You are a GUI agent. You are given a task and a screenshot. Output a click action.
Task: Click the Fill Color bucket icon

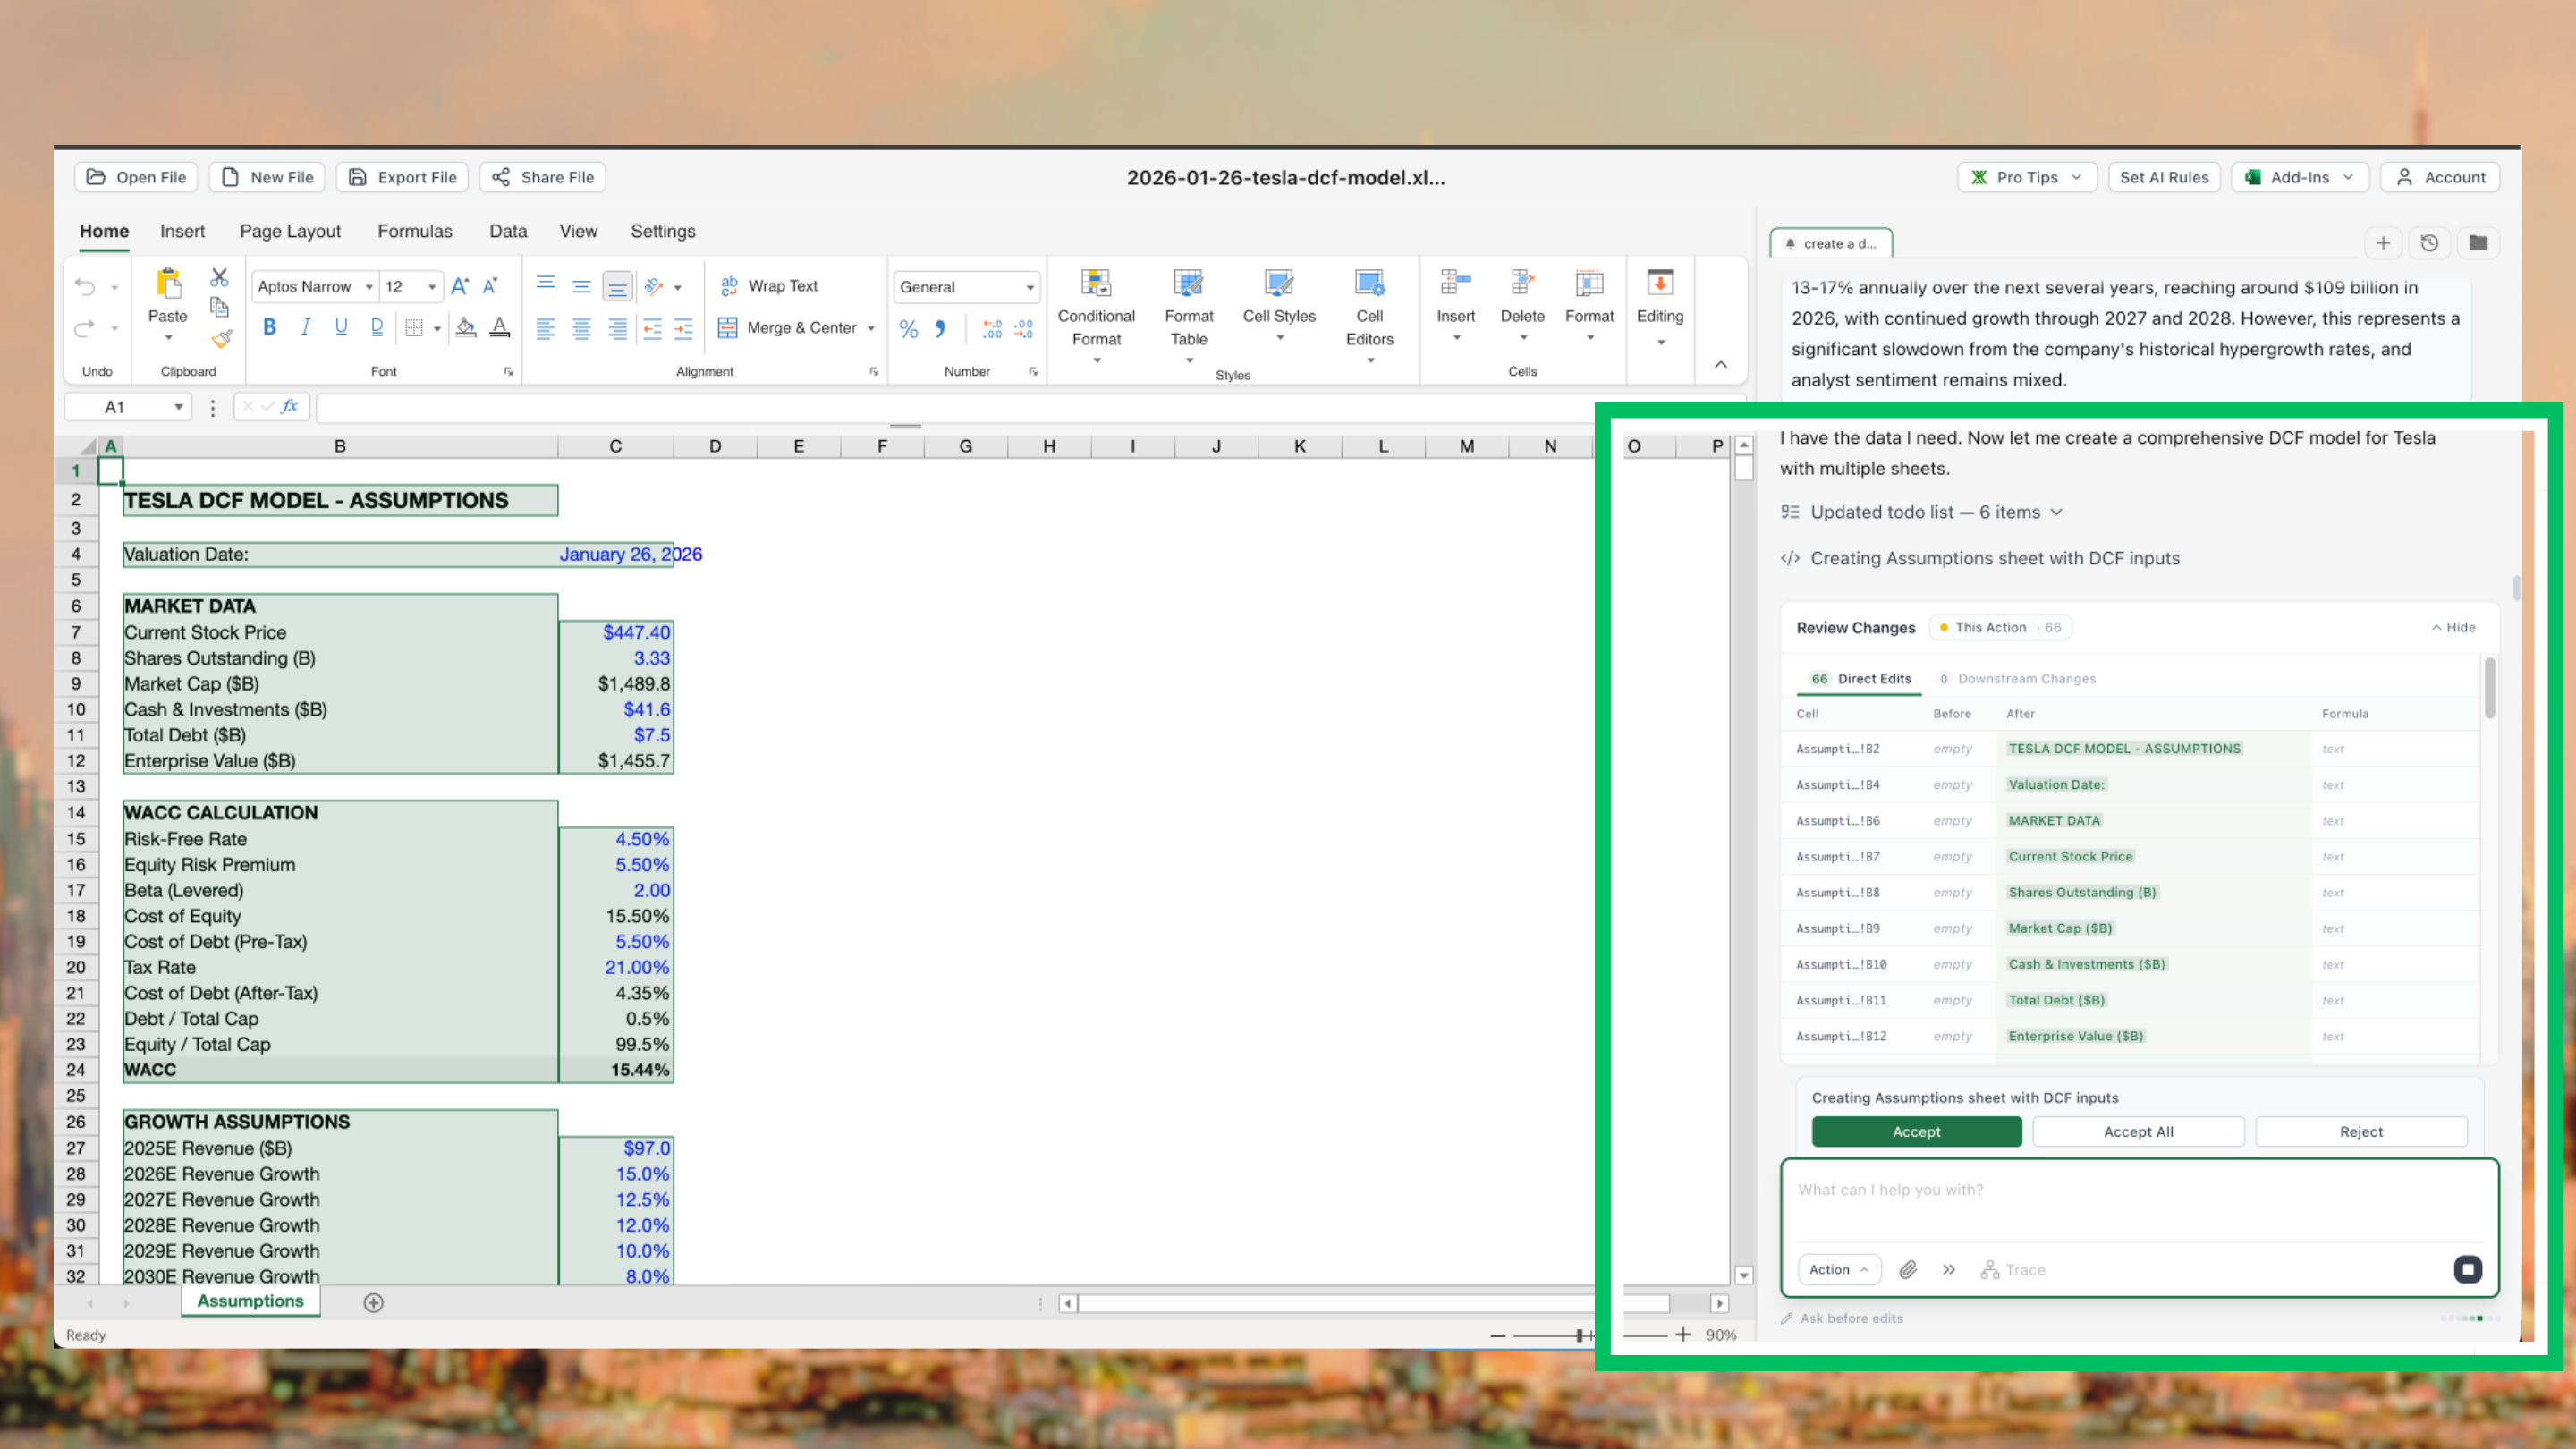[466, 327]
